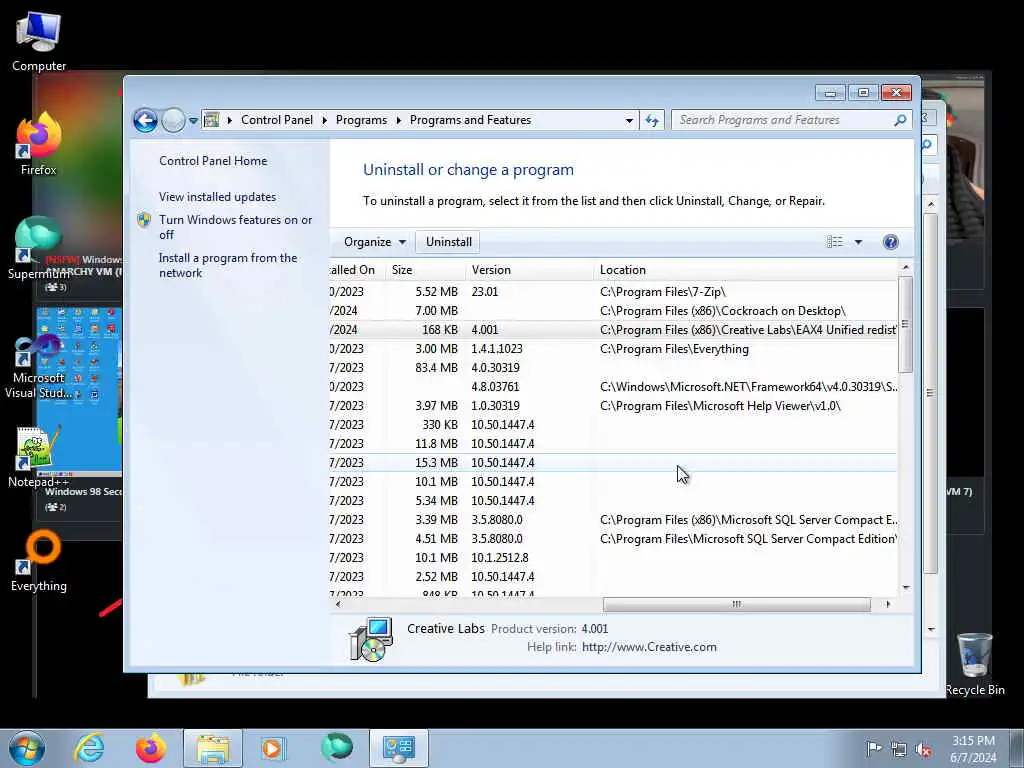1024x768 pixels.
Task: Expand the arrow after Control Panel breadcrumb
Action: 325,120
